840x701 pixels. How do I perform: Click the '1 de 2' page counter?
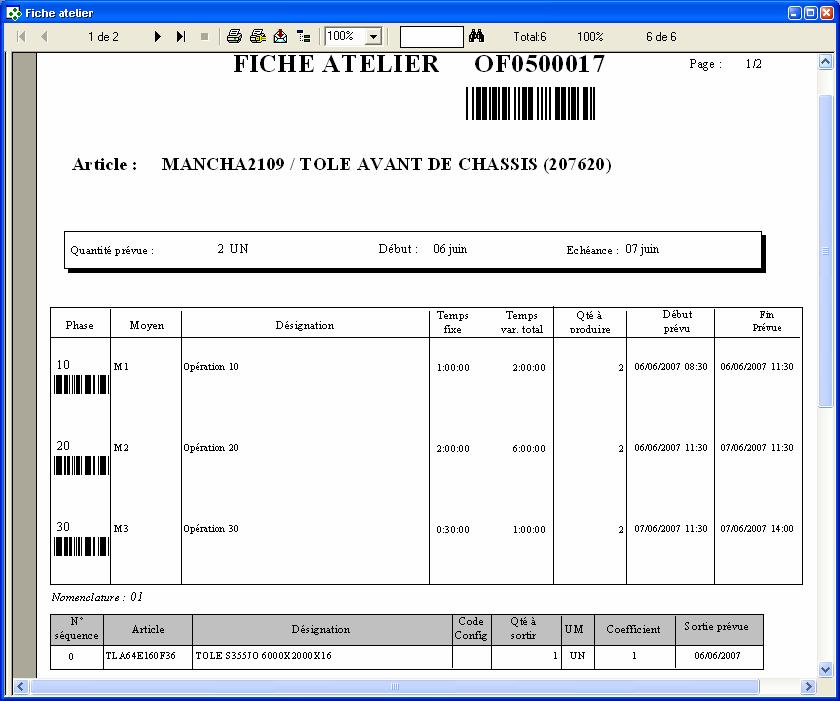coord(103,37)
